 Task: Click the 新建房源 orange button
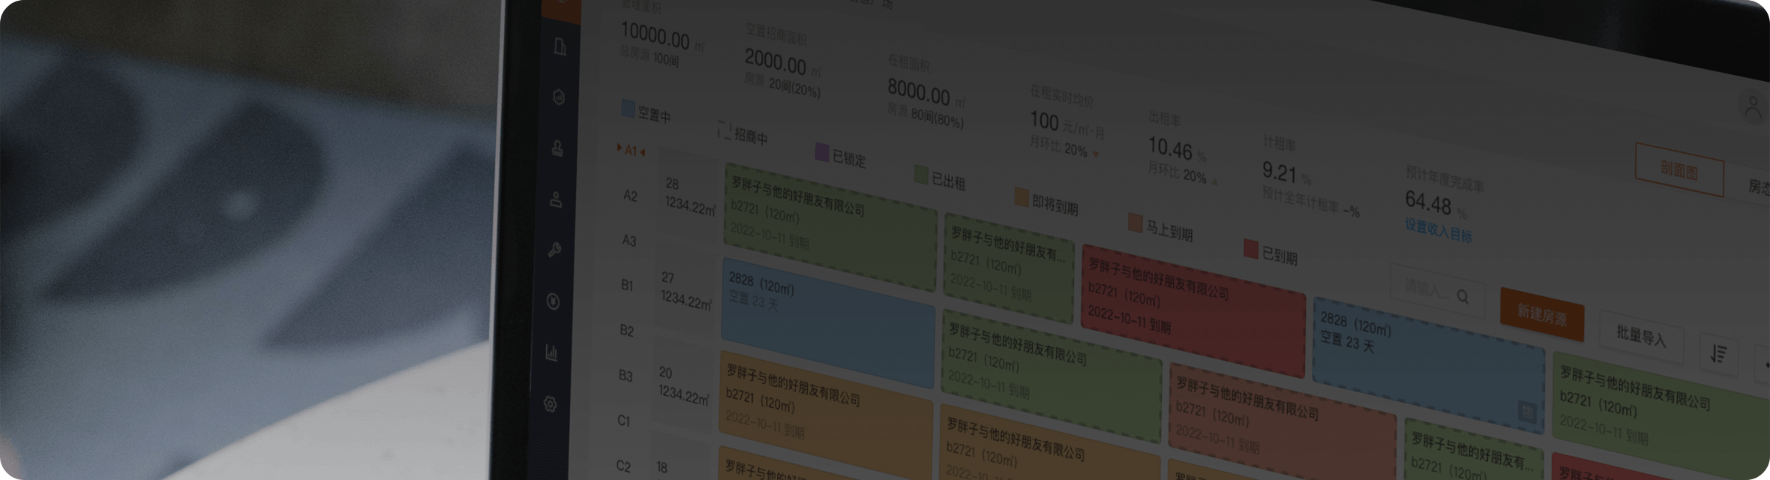click(x=1541, y=315)
